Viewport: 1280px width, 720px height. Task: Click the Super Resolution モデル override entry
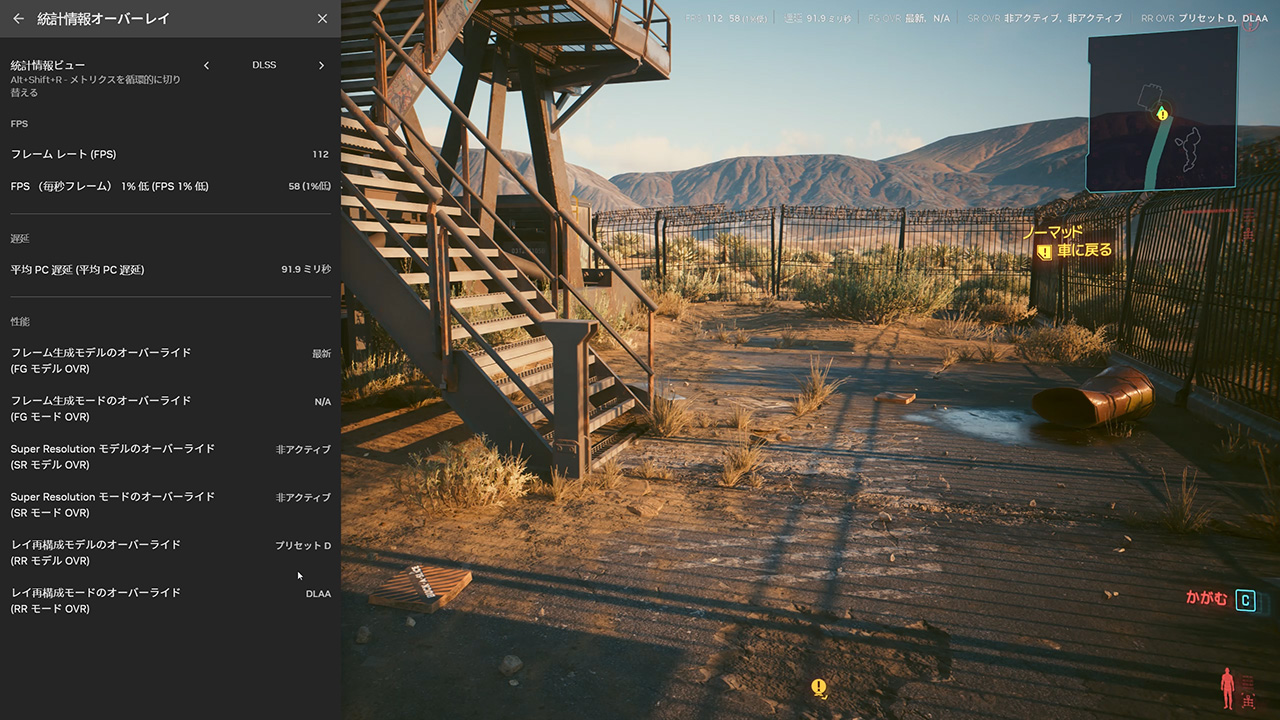(112, 456)
